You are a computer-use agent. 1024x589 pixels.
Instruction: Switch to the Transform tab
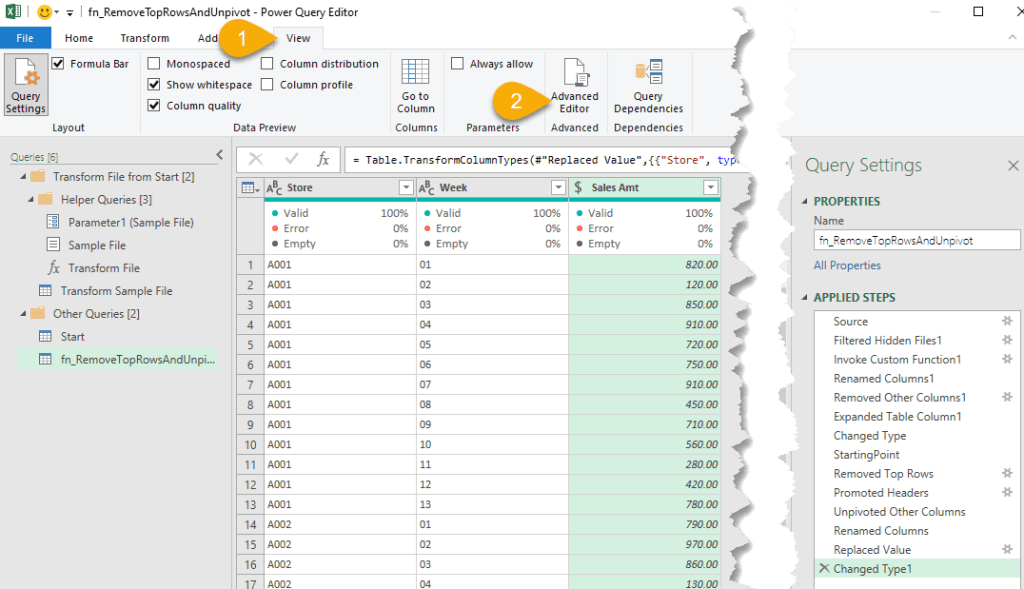click(x=144, y=38)
